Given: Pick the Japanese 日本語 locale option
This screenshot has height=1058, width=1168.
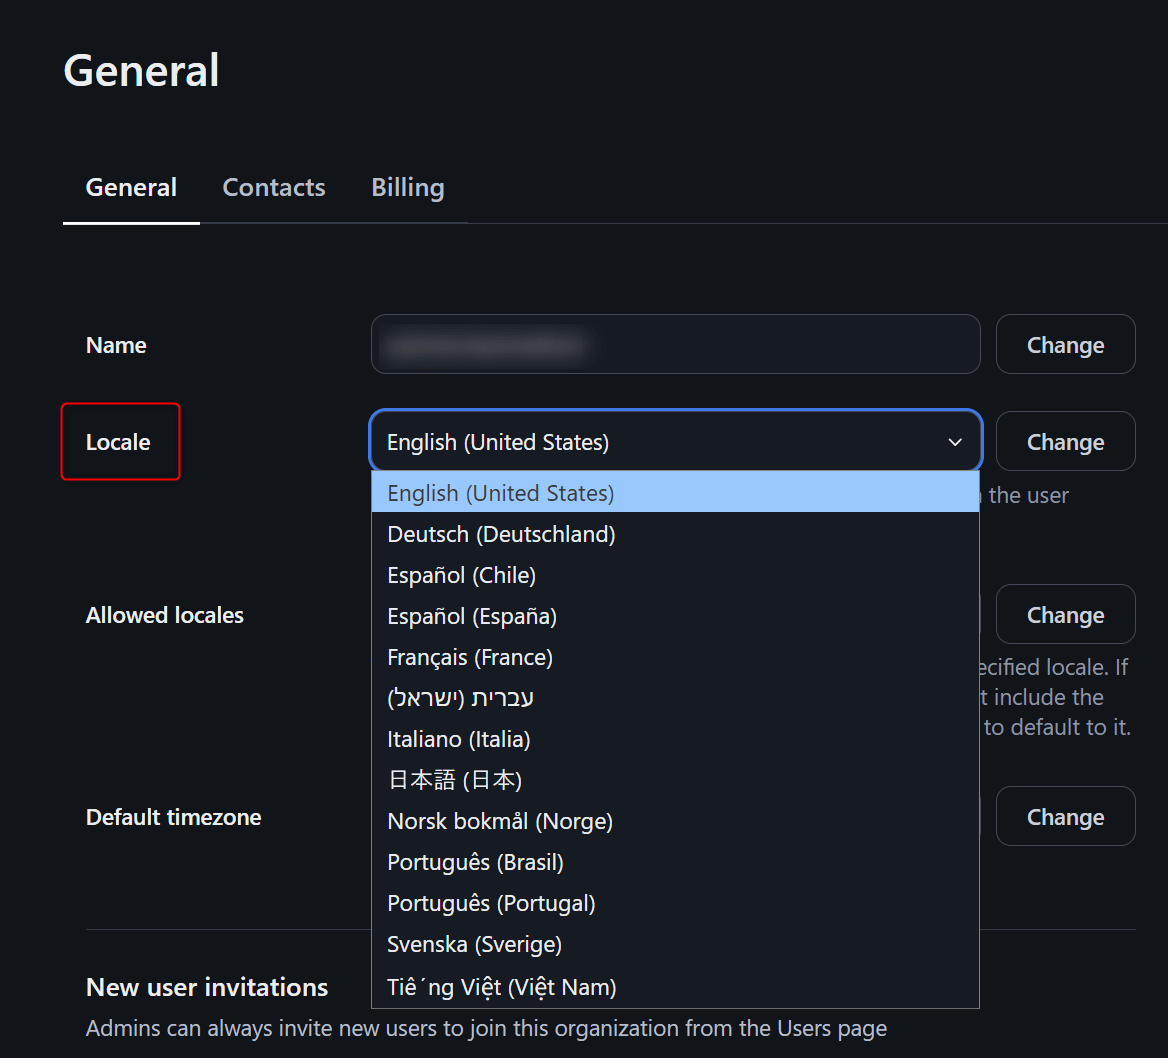Looking at the screenshot, I should coord(455,780).
